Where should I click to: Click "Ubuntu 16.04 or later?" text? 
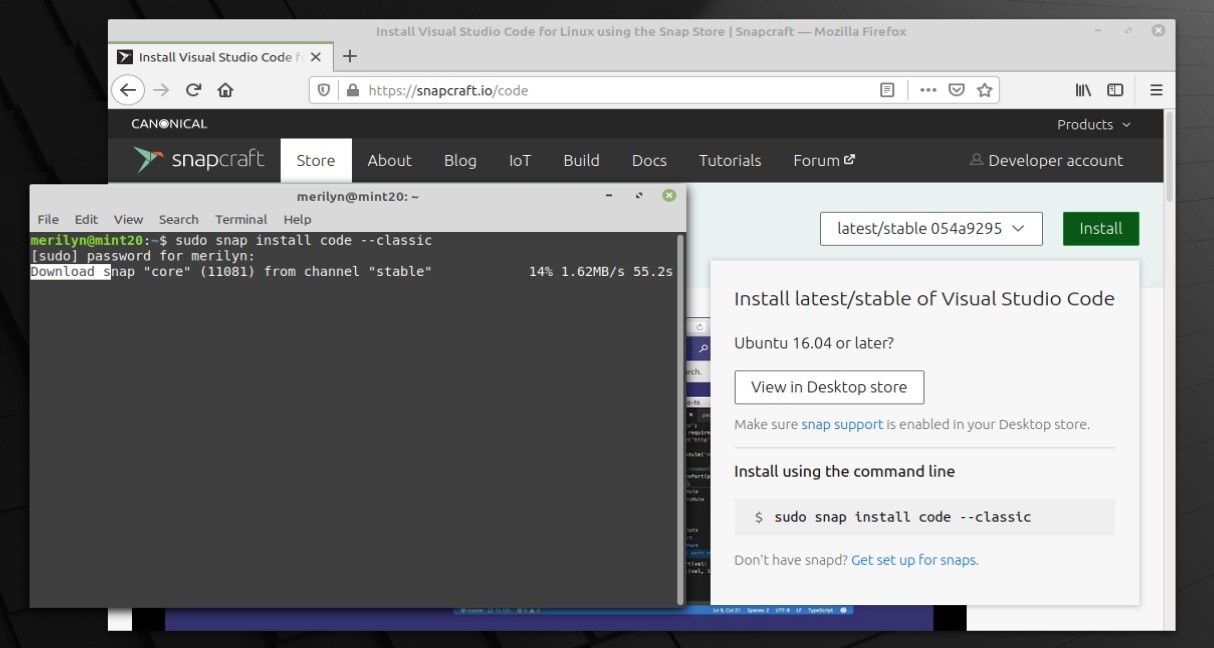point(814,343)
